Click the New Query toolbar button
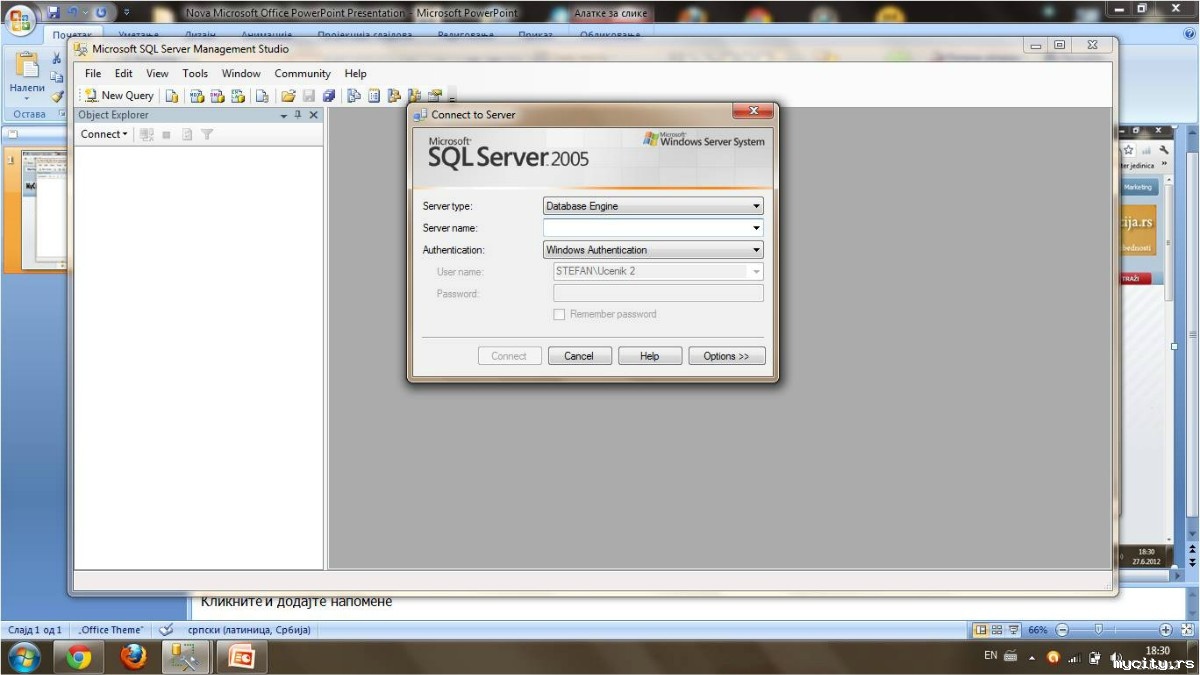This screenshot has height=675, width=1200. pyautogui.click(x=119, y=96)
